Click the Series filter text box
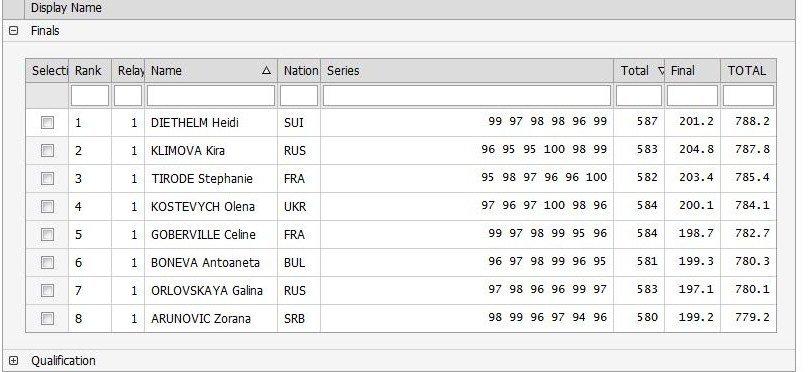The width and height of the screenshot is (810, 372). click(x=467, y=96)
